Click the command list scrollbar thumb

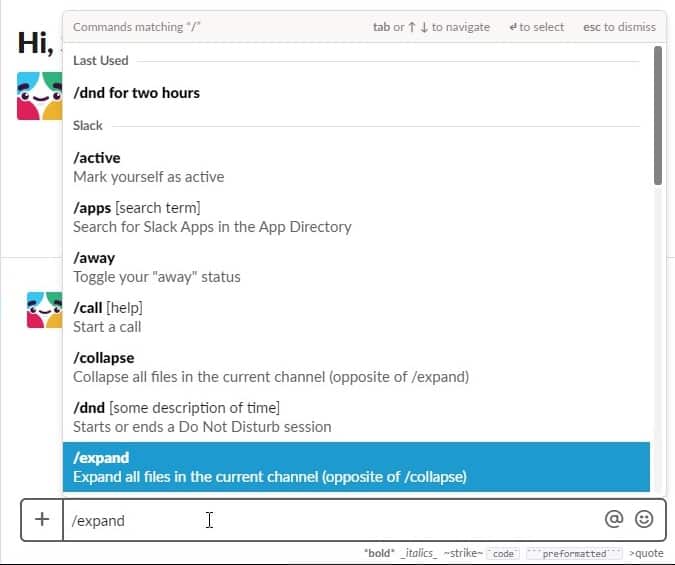coord(657,115)
